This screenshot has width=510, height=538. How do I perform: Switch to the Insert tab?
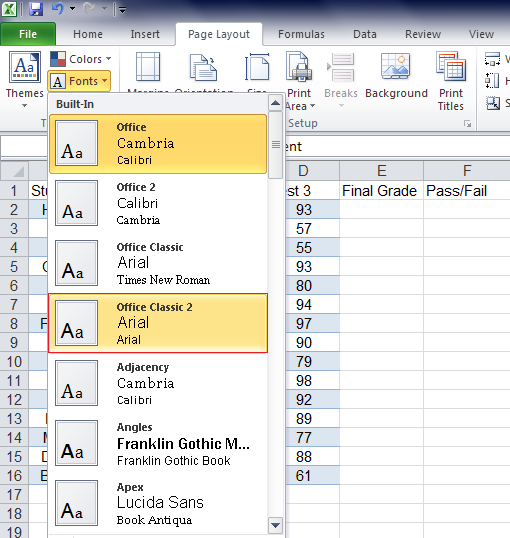[x=145, y=34]
